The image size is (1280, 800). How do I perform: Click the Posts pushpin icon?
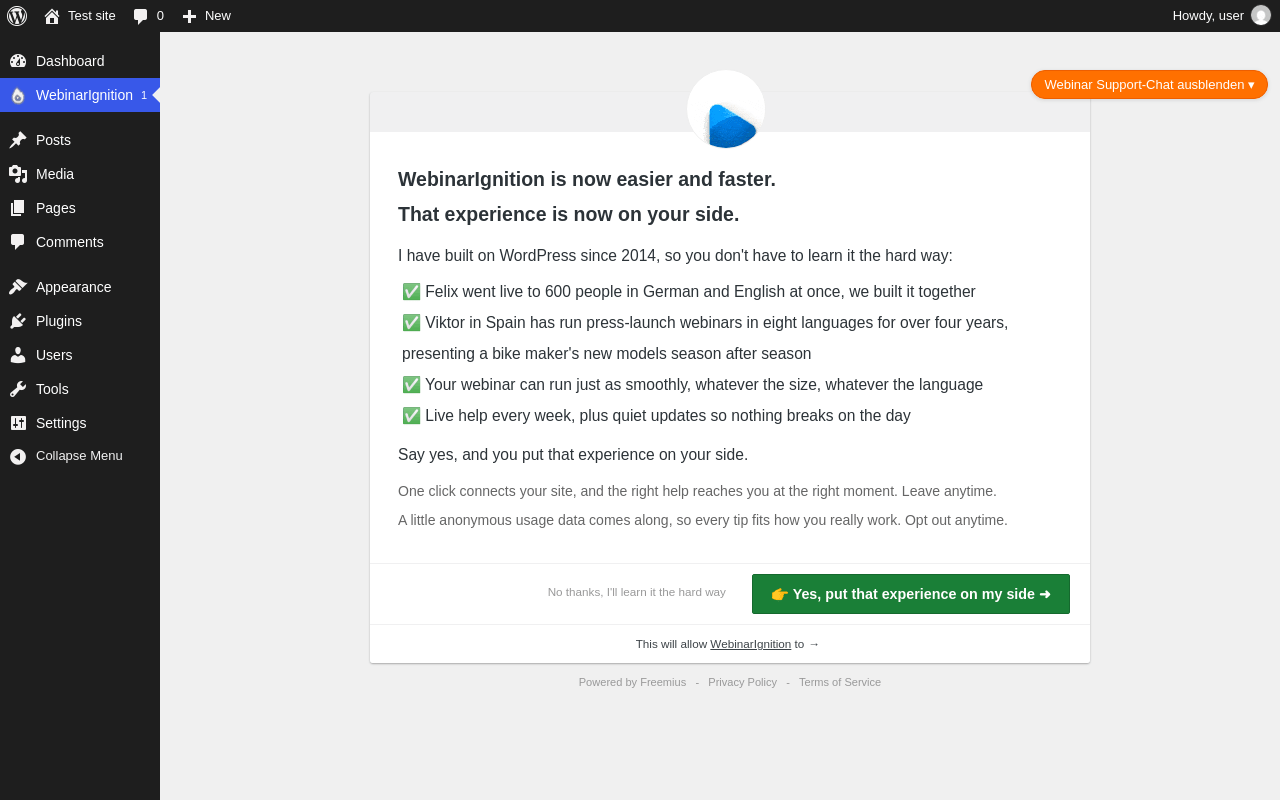[x=18, y=140]
